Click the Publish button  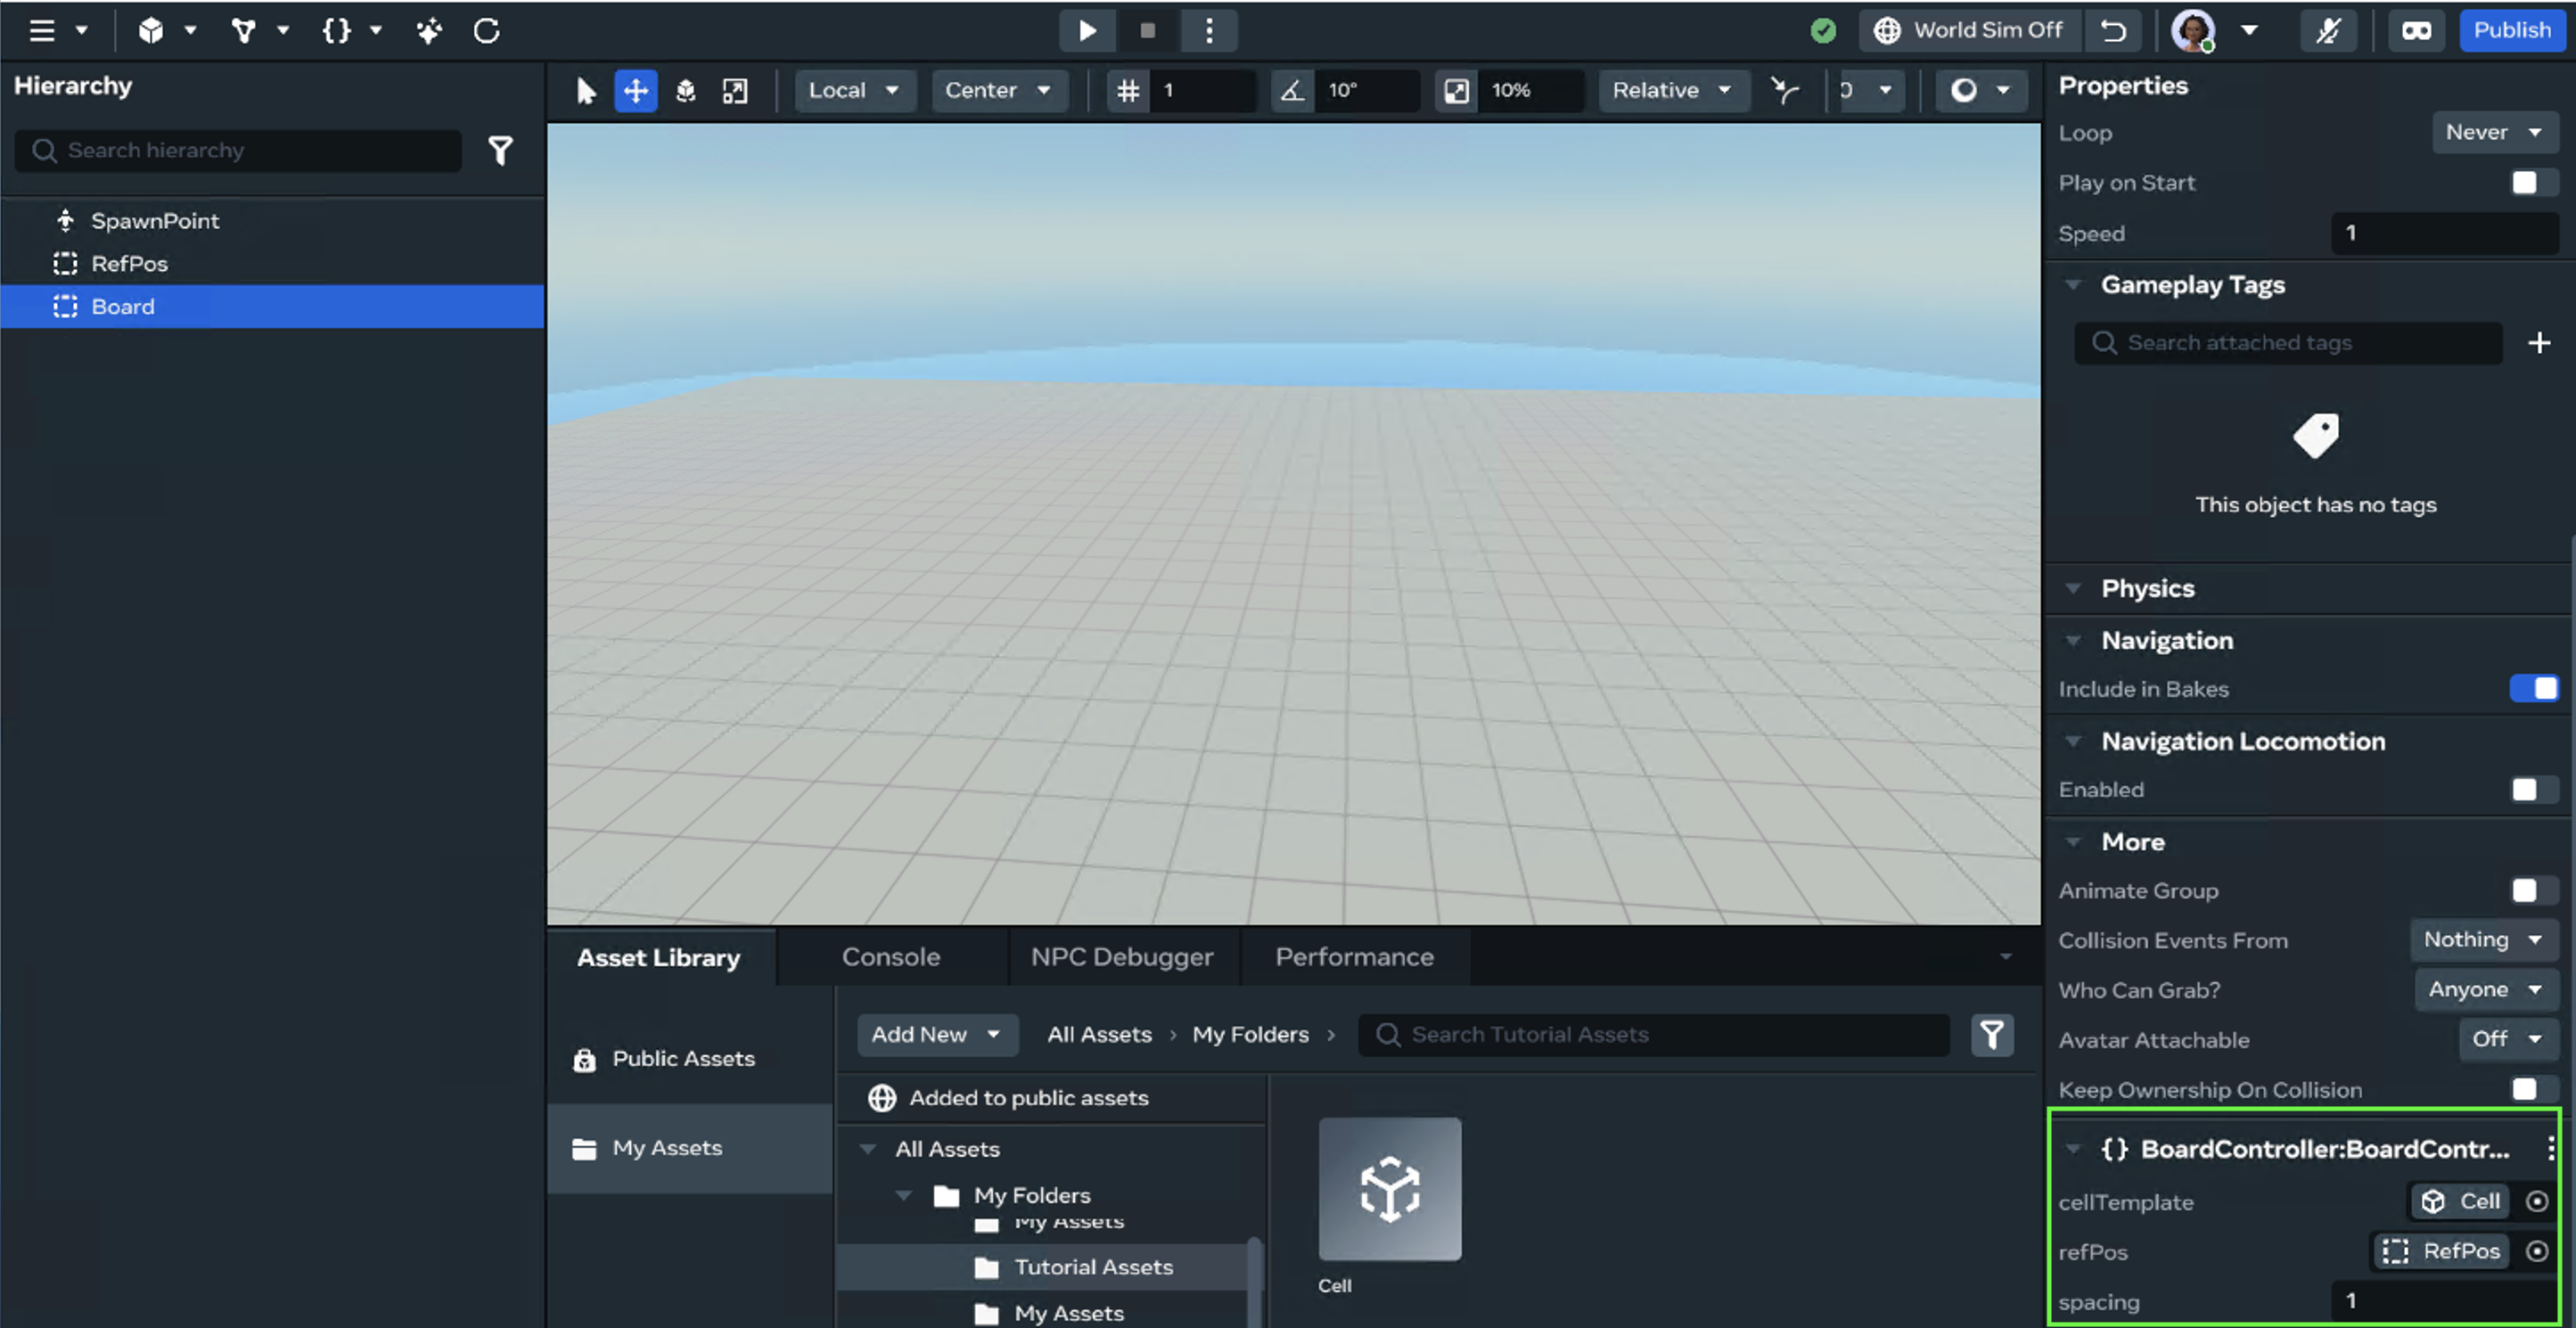point(2511,30)
